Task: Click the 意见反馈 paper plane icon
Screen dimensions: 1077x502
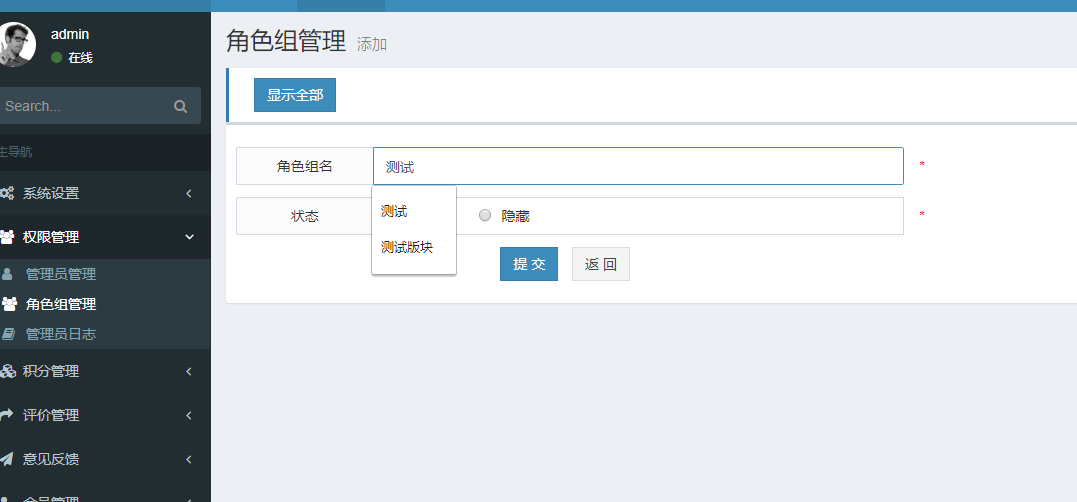Action: click(7, 459)
